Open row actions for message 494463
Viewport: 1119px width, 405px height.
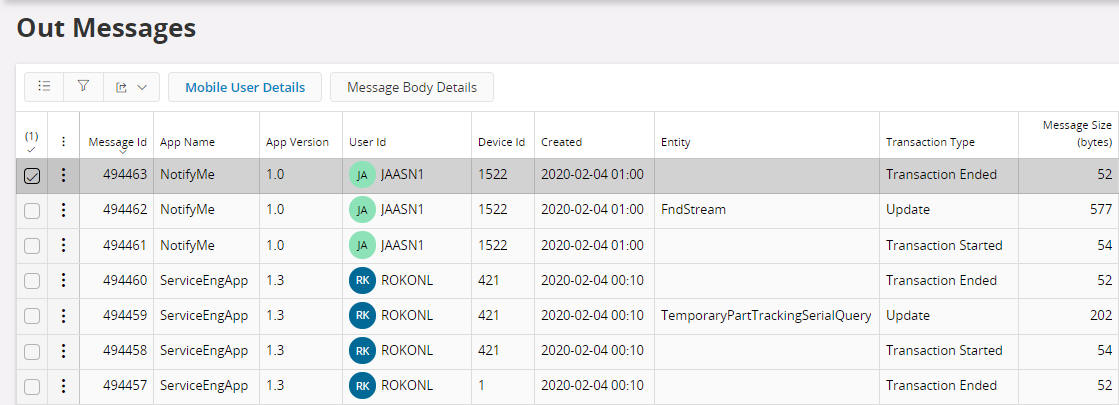pos(63,175)
